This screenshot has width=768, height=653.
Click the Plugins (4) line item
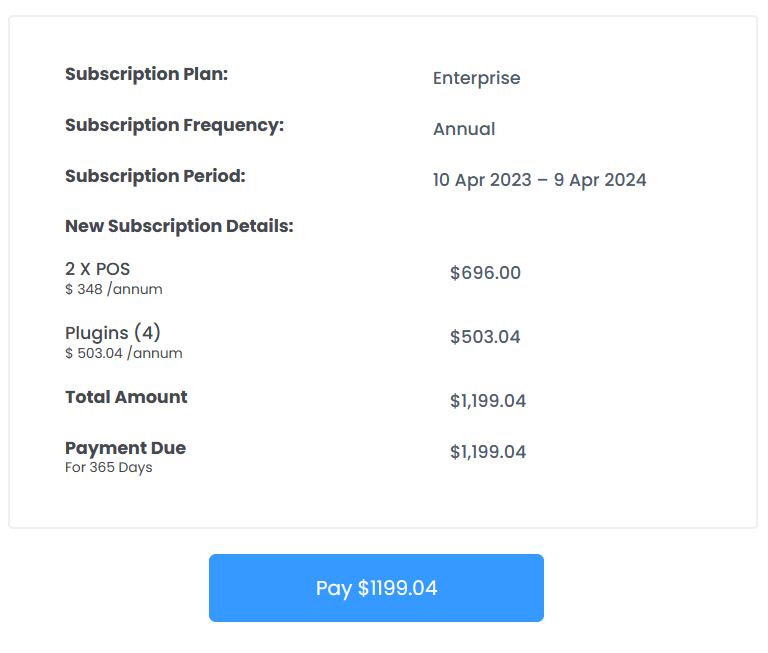[x=113, y=333]
